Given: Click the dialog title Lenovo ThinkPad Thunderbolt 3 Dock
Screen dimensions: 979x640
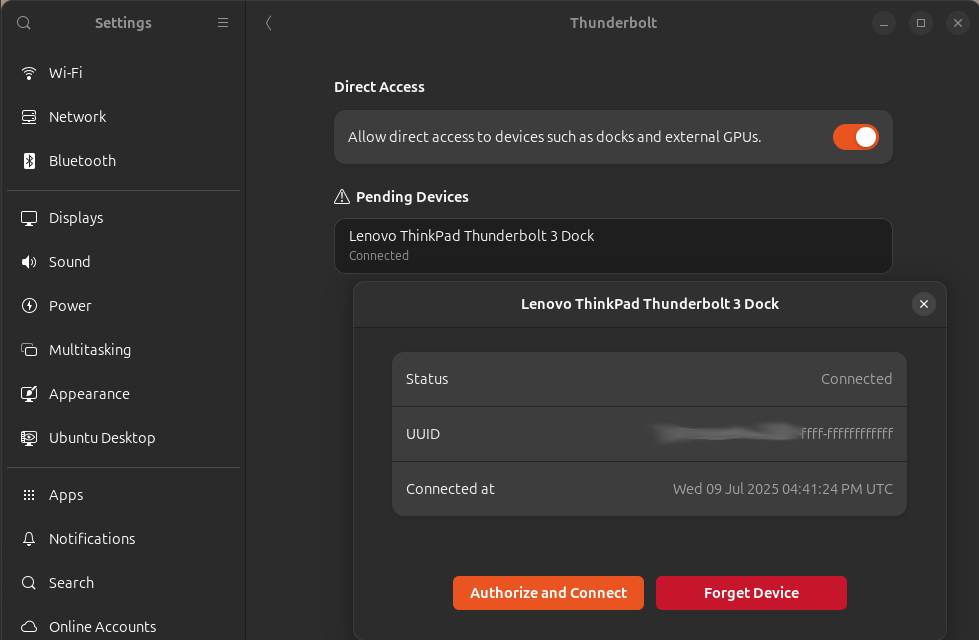Looking at the screenshot, I should pyautogui.click(x=649, y=304).
